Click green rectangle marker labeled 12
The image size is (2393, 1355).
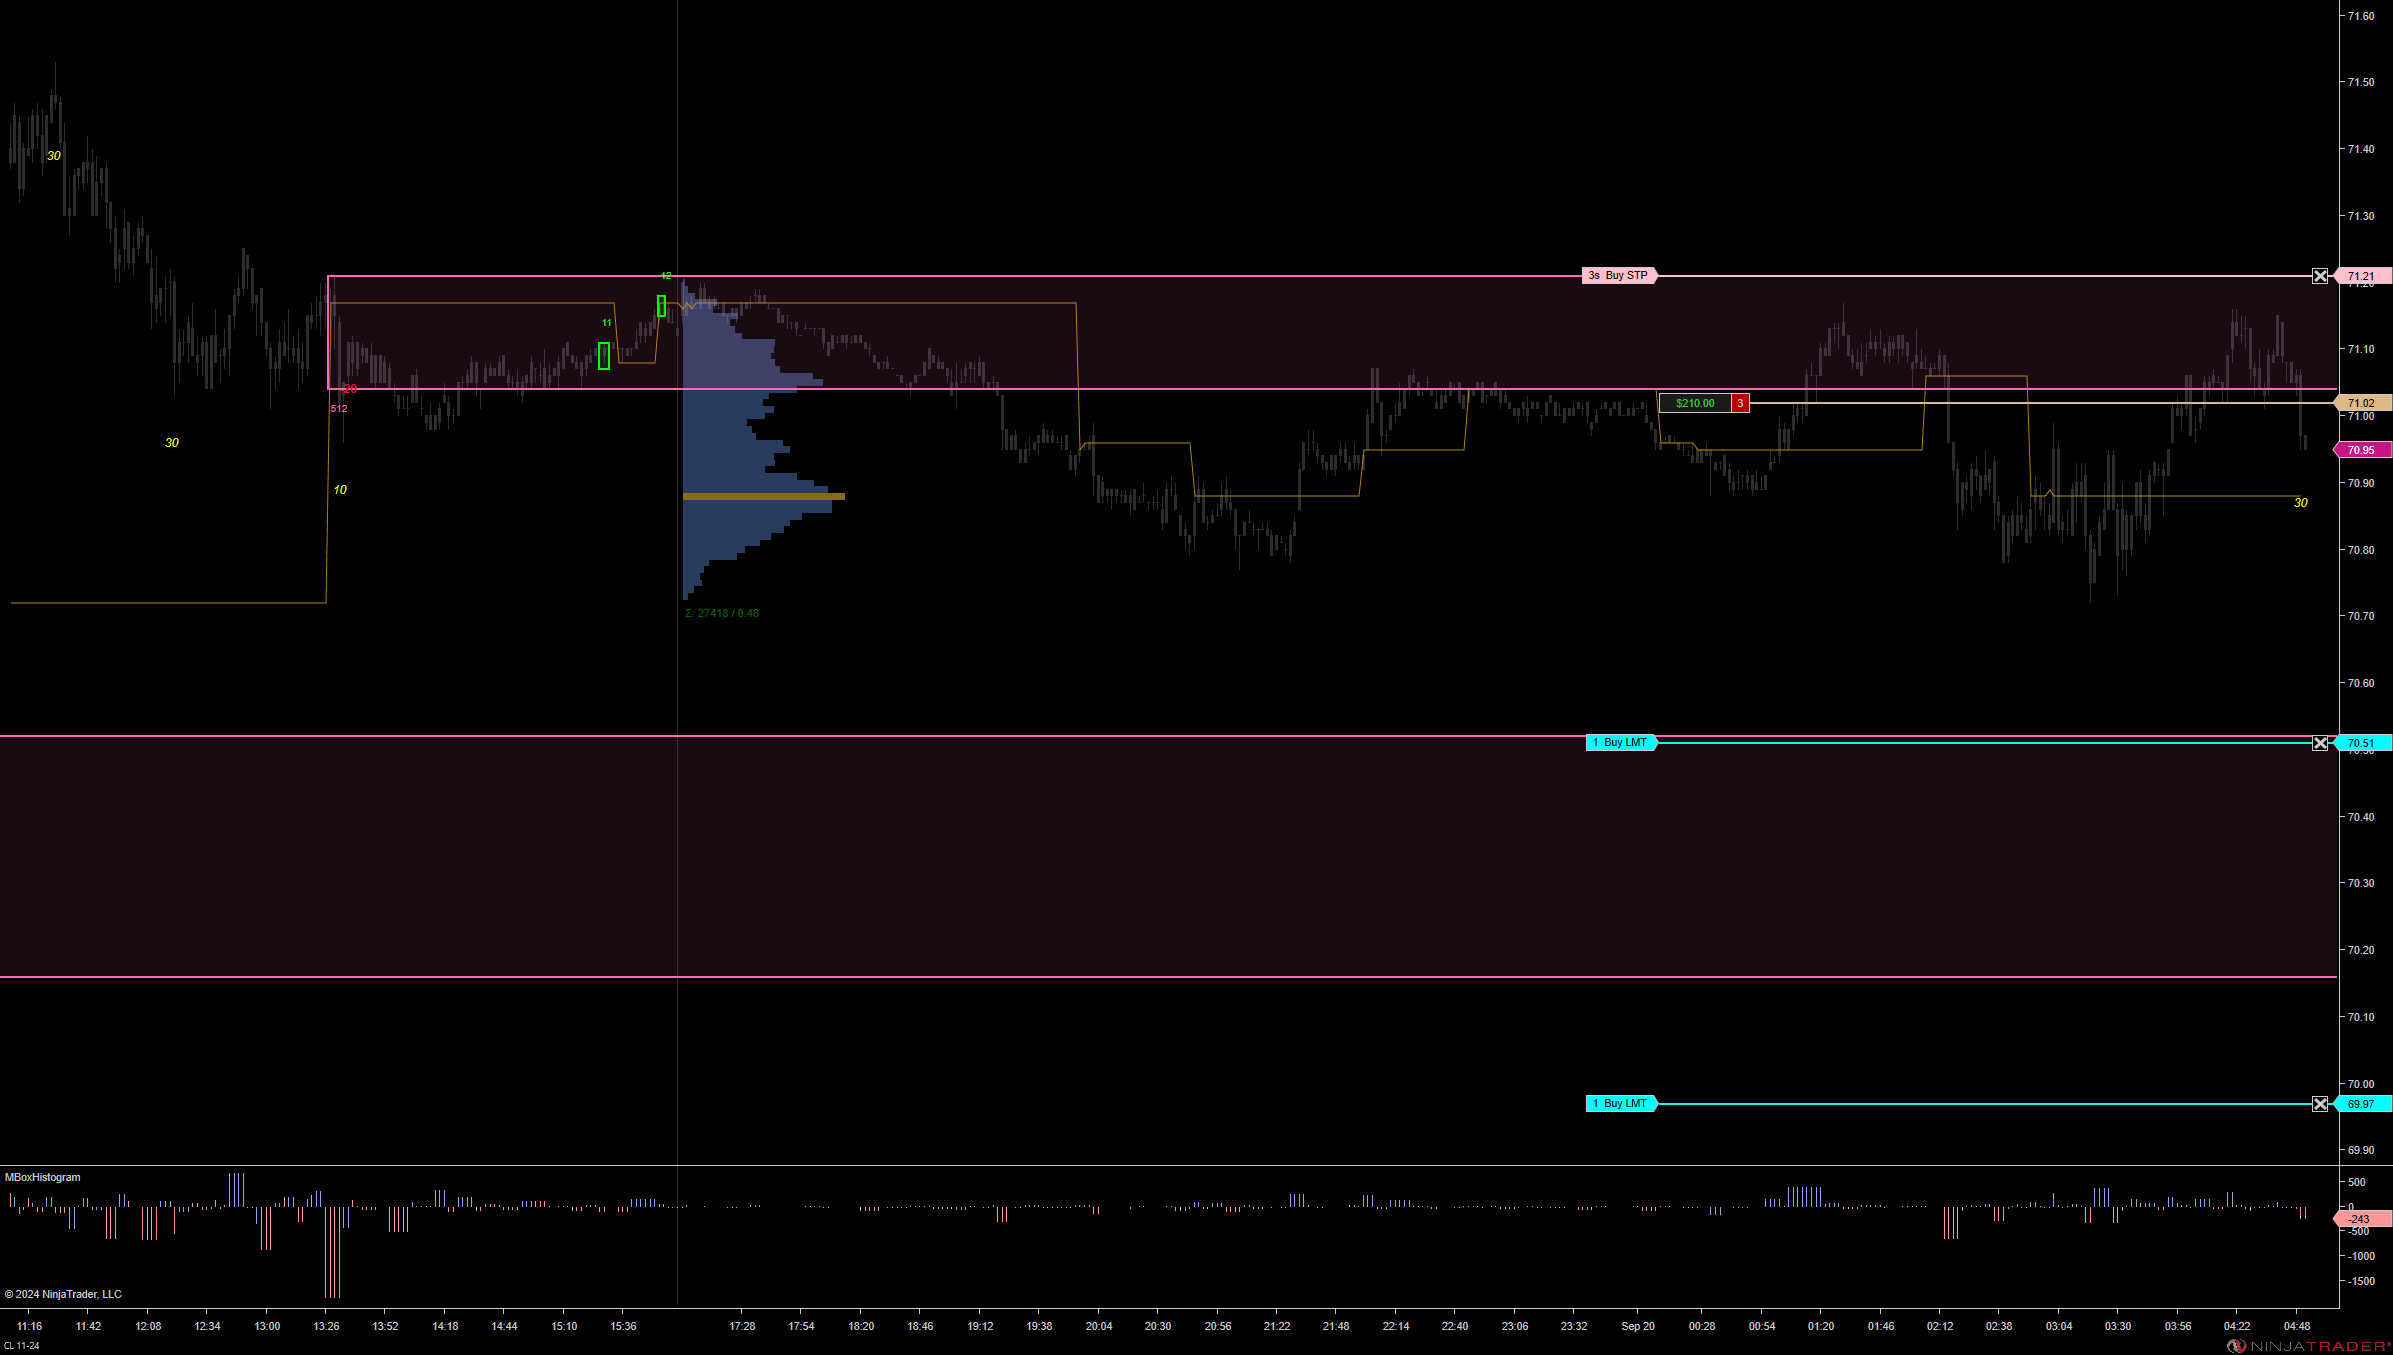pyautogui.click(x=661, y=306)
